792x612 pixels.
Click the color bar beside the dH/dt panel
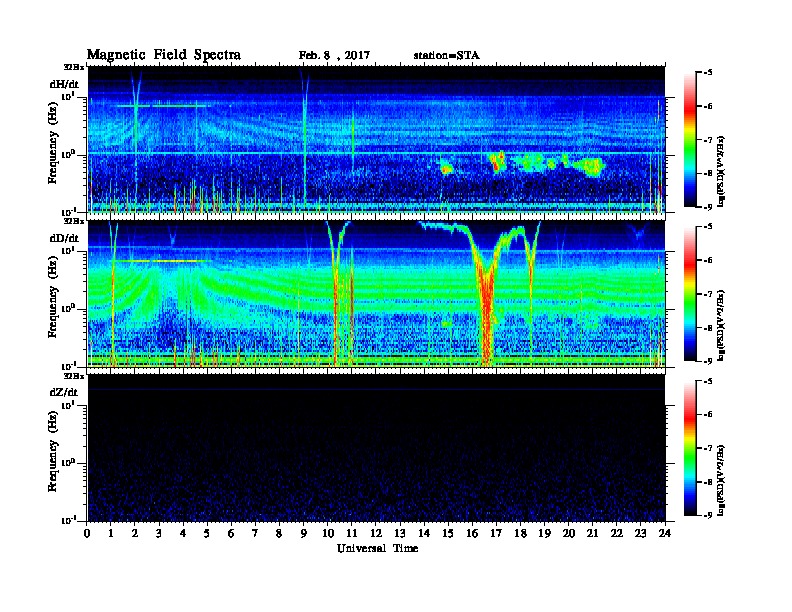coord(690,140)
